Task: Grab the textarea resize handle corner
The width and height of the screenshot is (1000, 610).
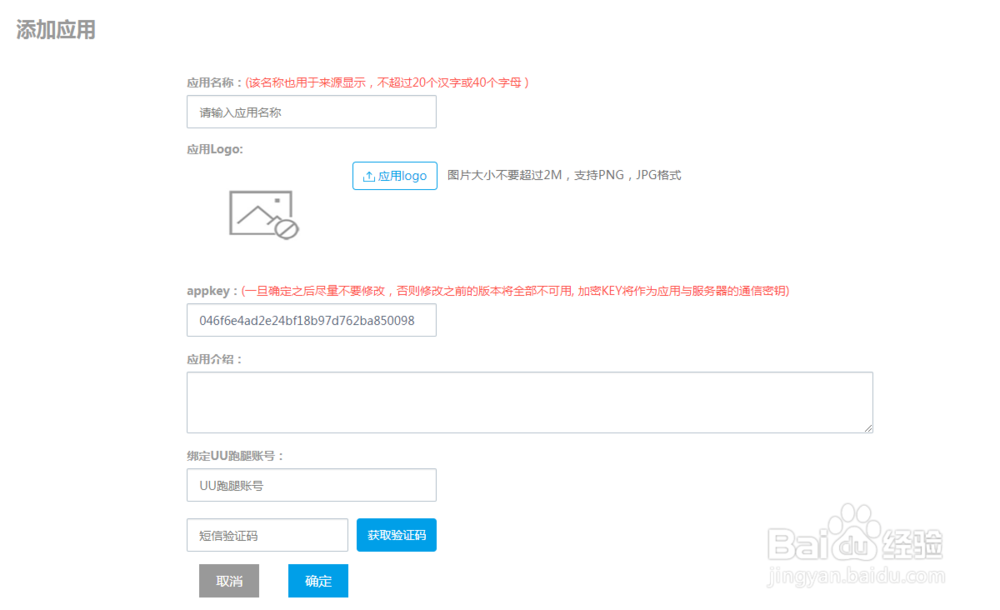Action: 869,429
